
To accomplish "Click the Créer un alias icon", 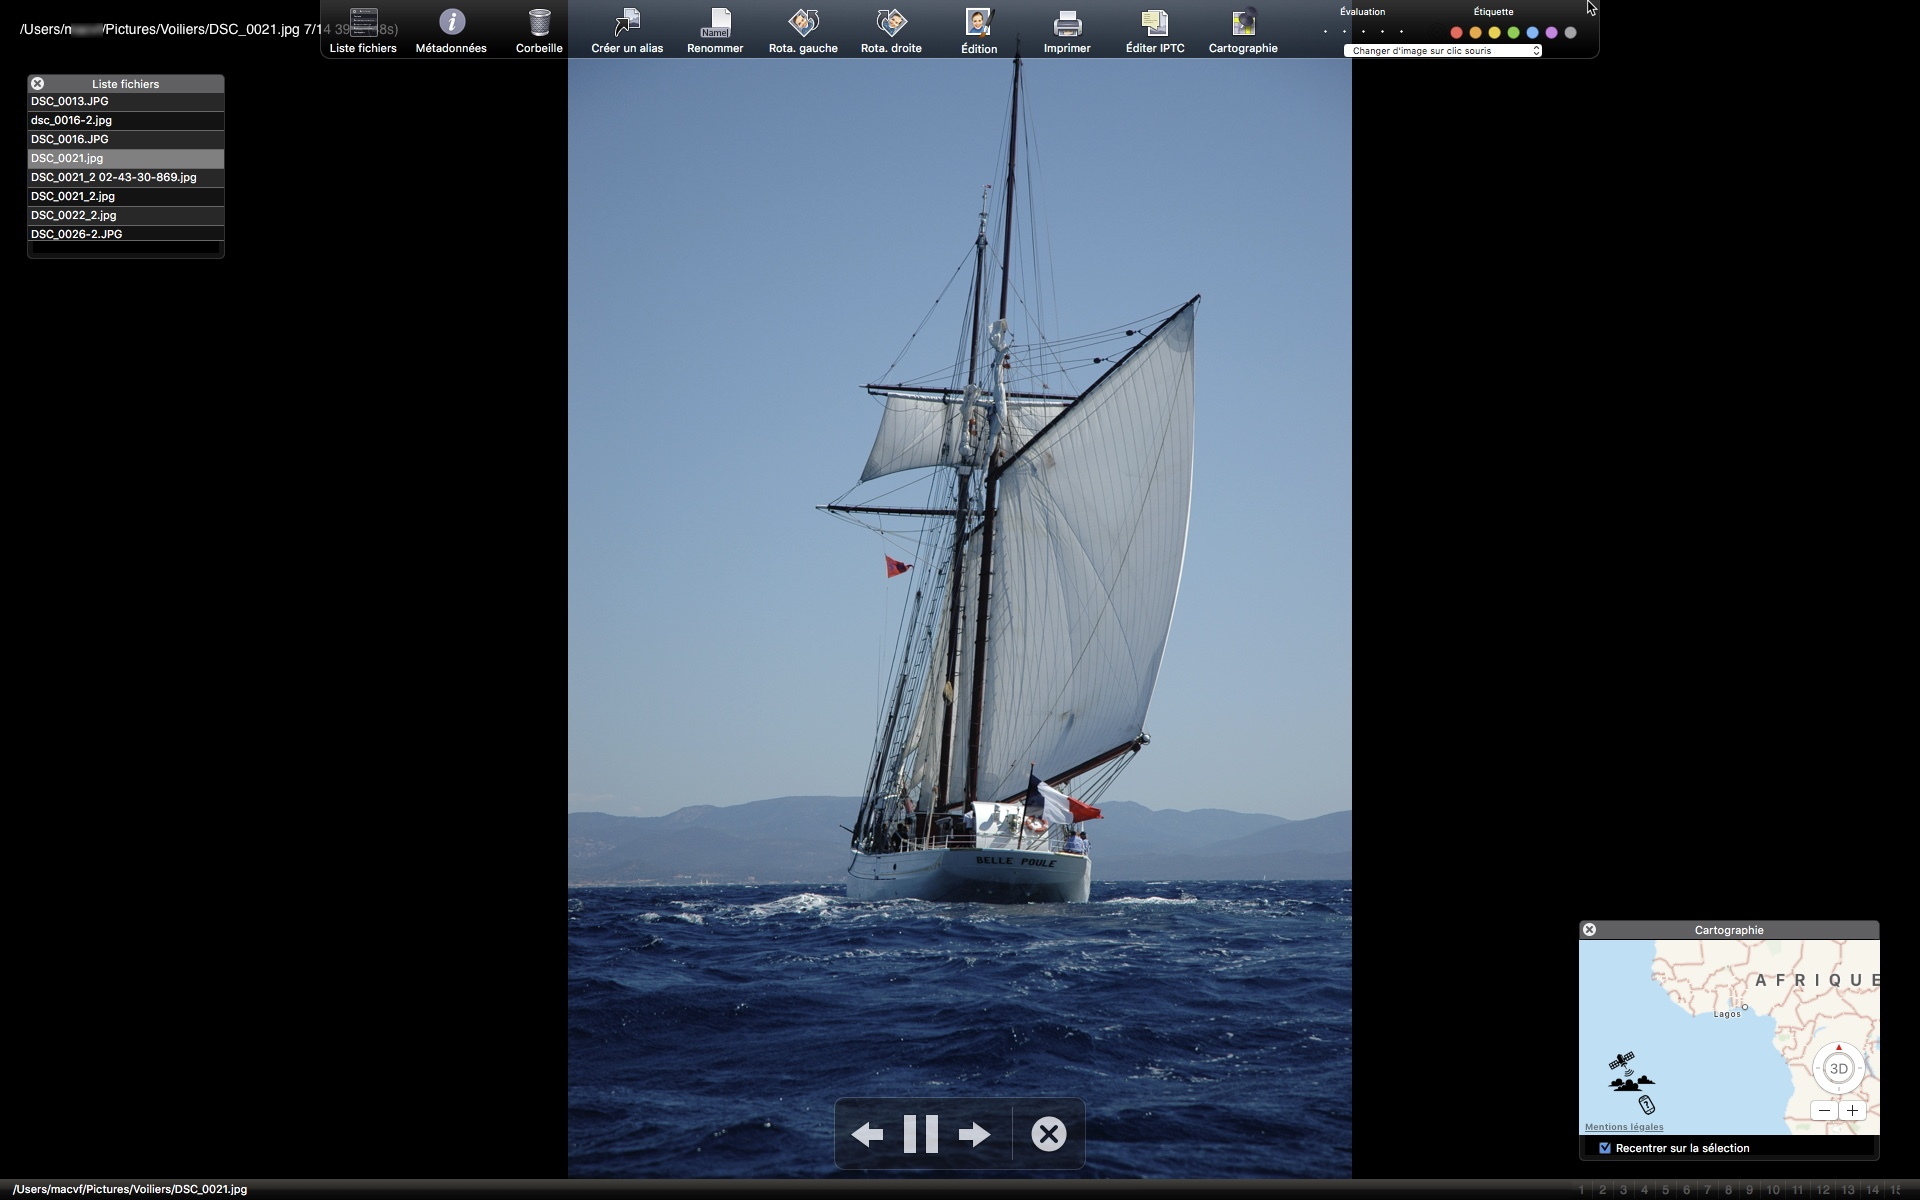I will coord(627,22).
